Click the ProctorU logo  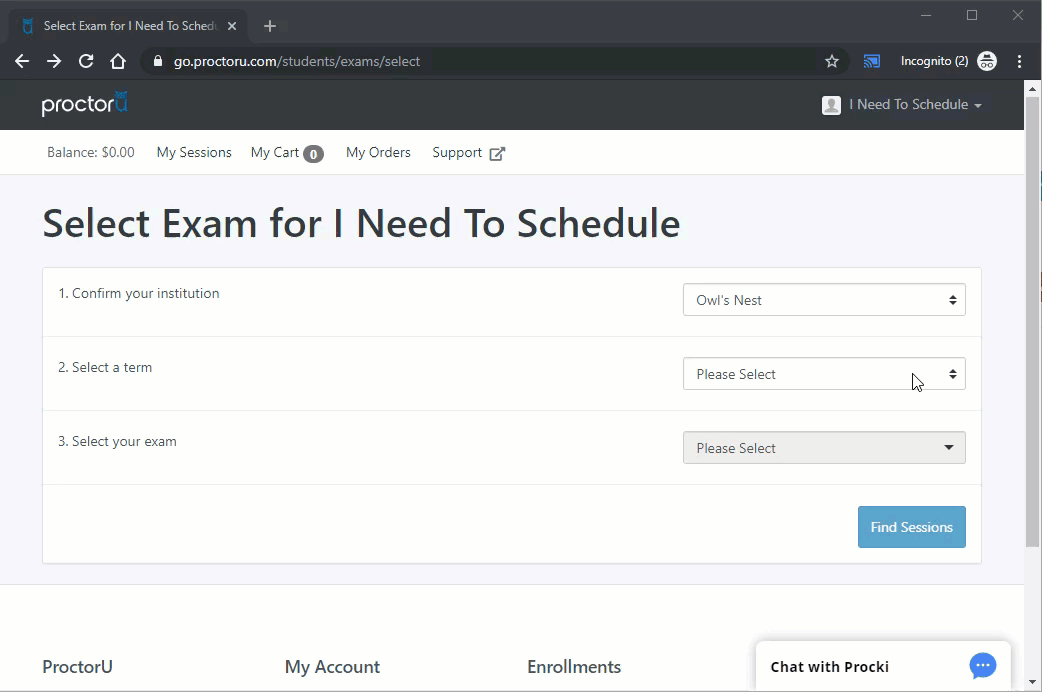point(85,104)
